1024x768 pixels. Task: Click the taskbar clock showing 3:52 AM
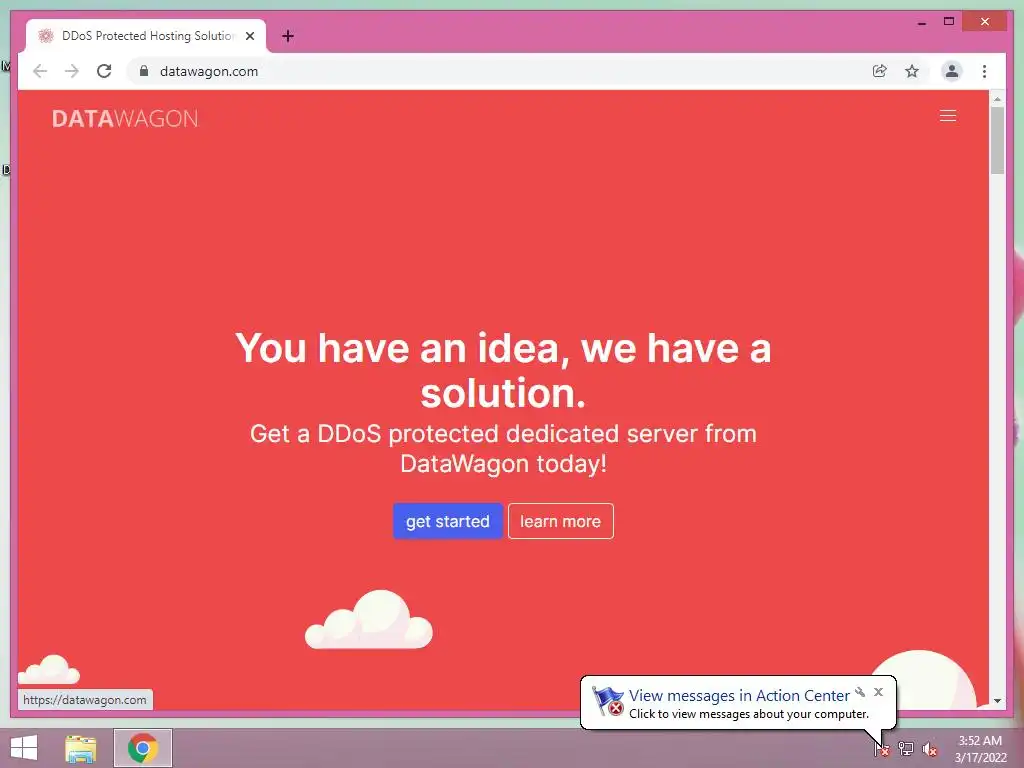(x=980, y=748)
